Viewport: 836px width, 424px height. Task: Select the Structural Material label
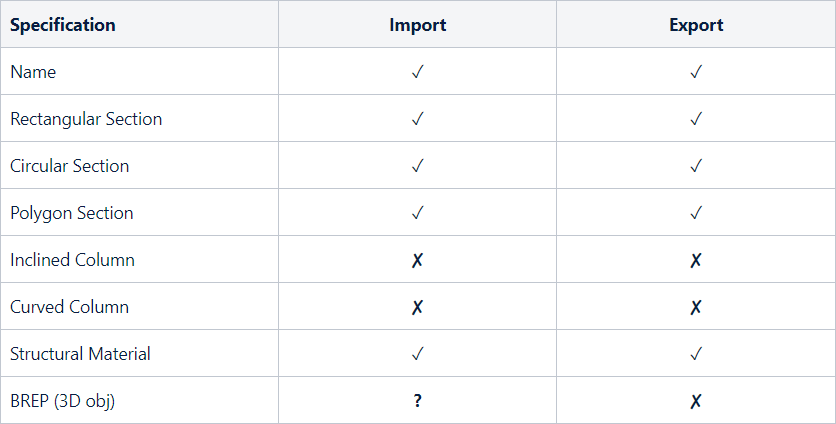tap(81, 354)
